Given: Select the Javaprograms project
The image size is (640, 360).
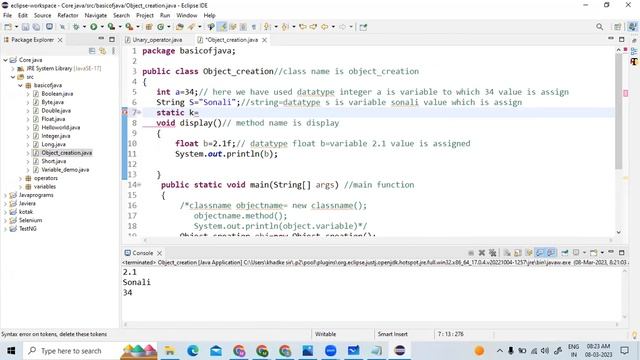Looking at the screenshot, I should point(36,195).
